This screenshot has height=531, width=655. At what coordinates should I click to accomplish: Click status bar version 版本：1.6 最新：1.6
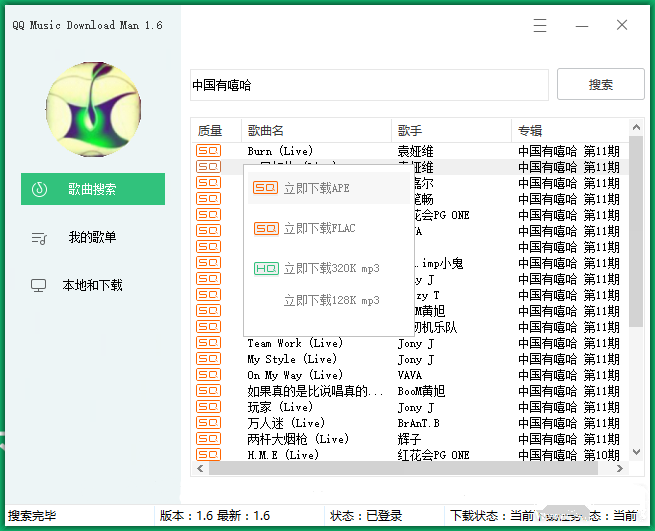(x=215, y=516)
